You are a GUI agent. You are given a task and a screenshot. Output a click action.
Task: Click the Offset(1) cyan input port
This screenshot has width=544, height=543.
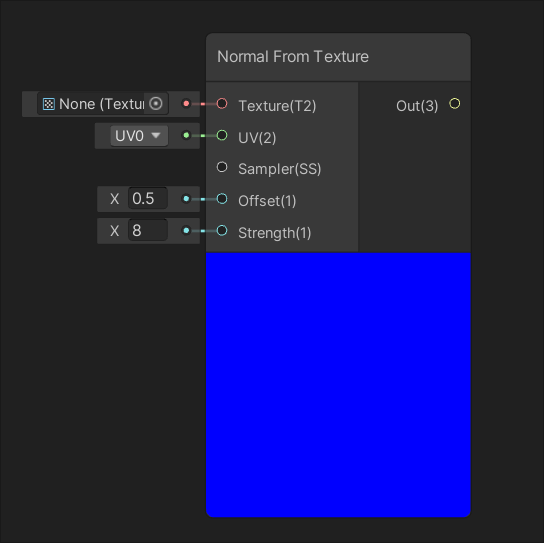pyautogui.click(x=222, y=199)
